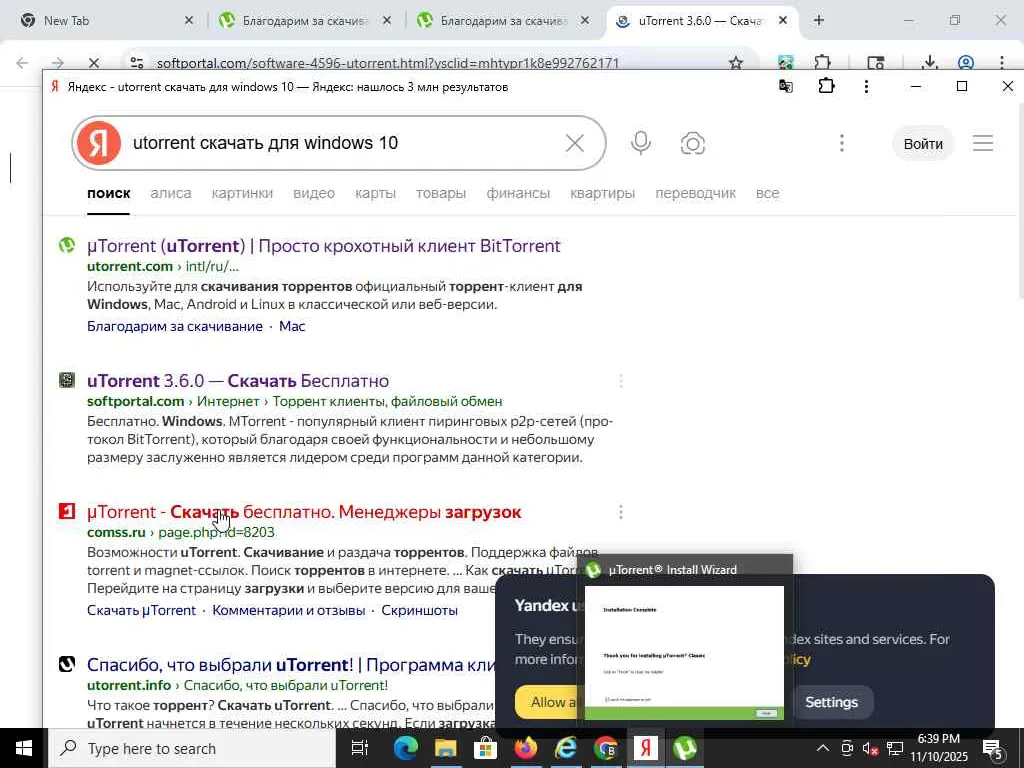Open utorrent.info Спасибо result

pyautogui.click(x=291, y=665)
